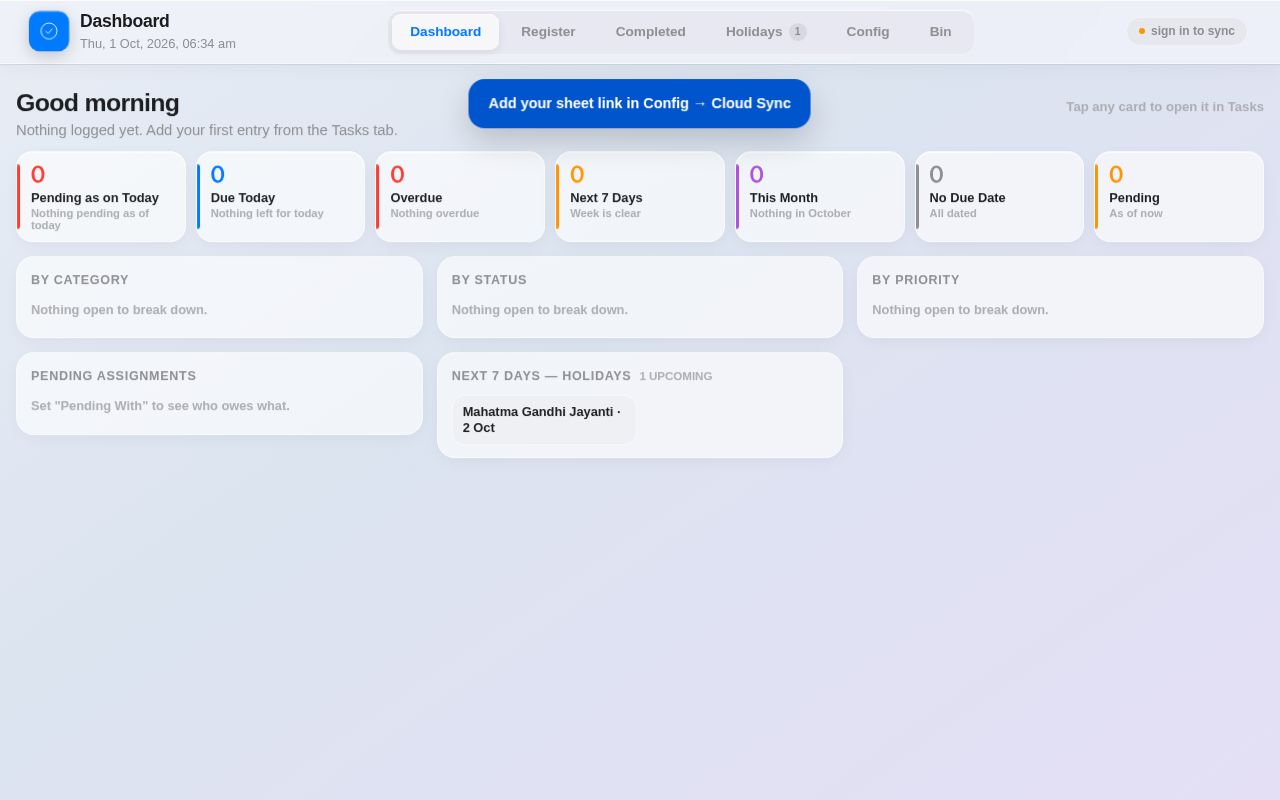1280x800 pixels.
Task: Click the Pending Assignments panel heading
Action: [x=114, y=376]
